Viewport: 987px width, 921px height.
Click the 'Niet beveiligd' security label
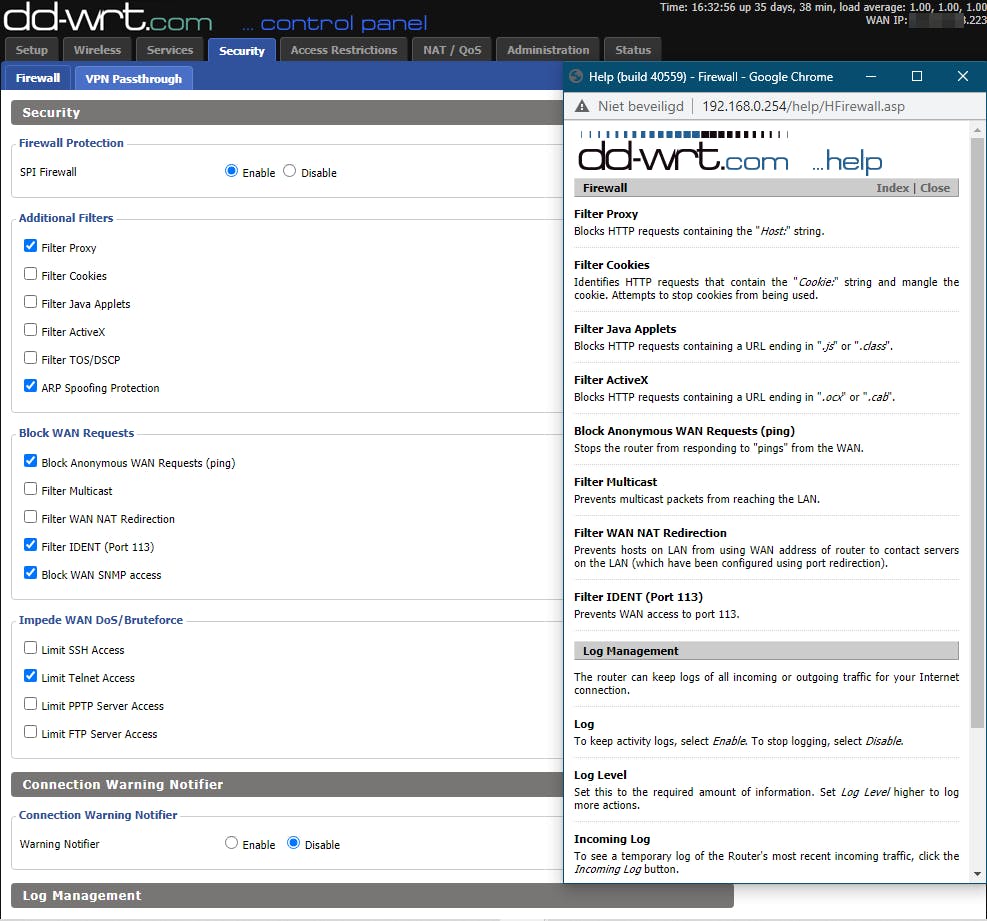tap(641, 106)
